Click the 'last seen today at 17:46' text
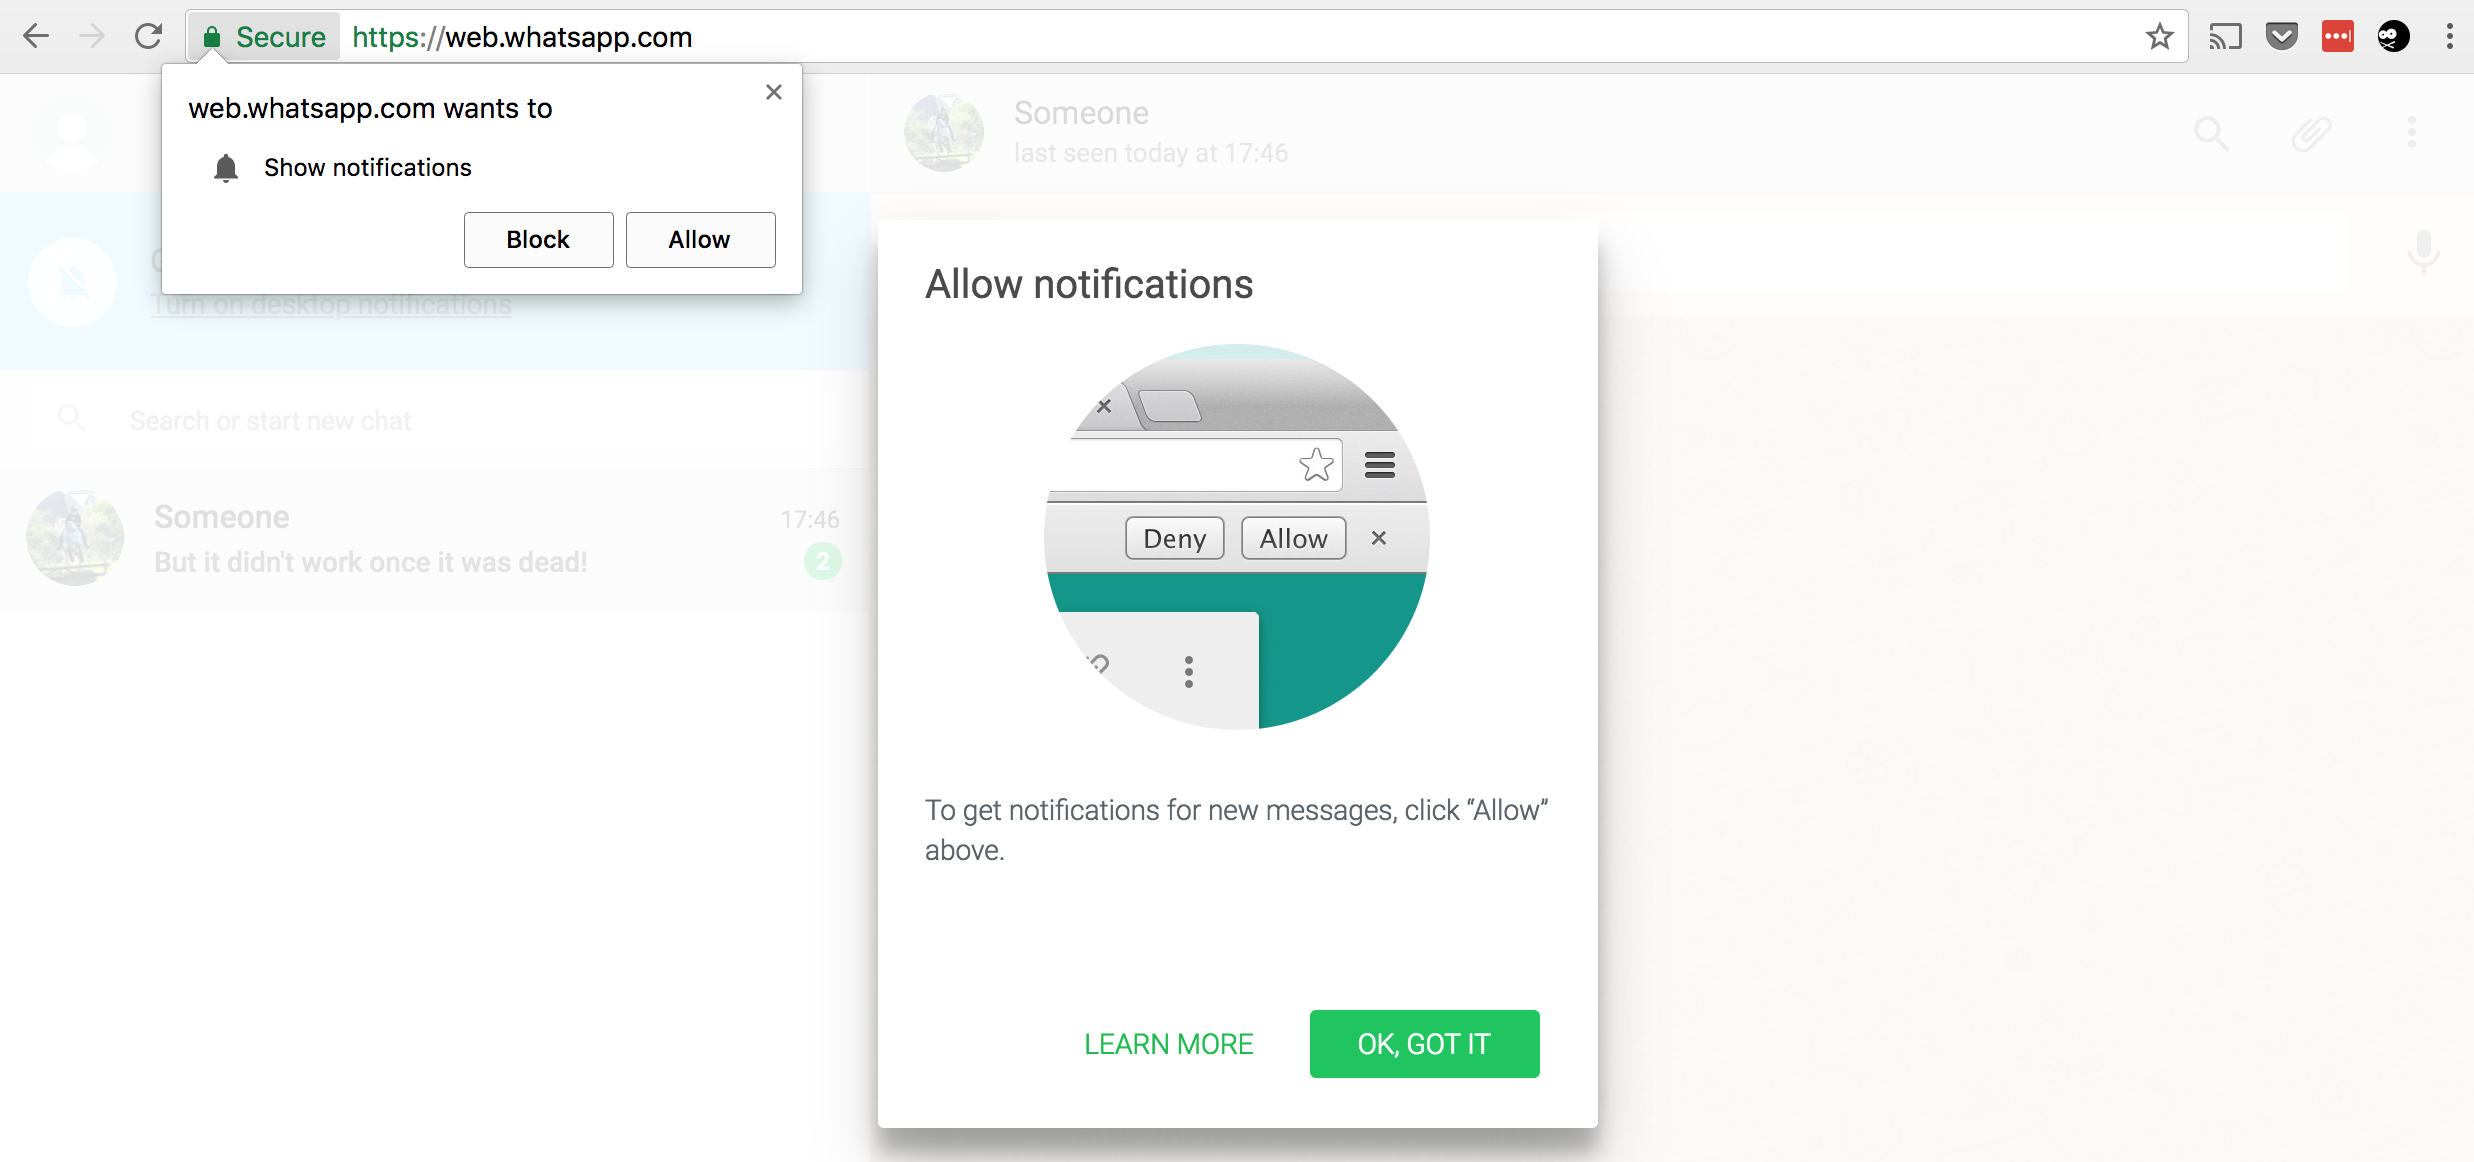 click(1151, 153)
